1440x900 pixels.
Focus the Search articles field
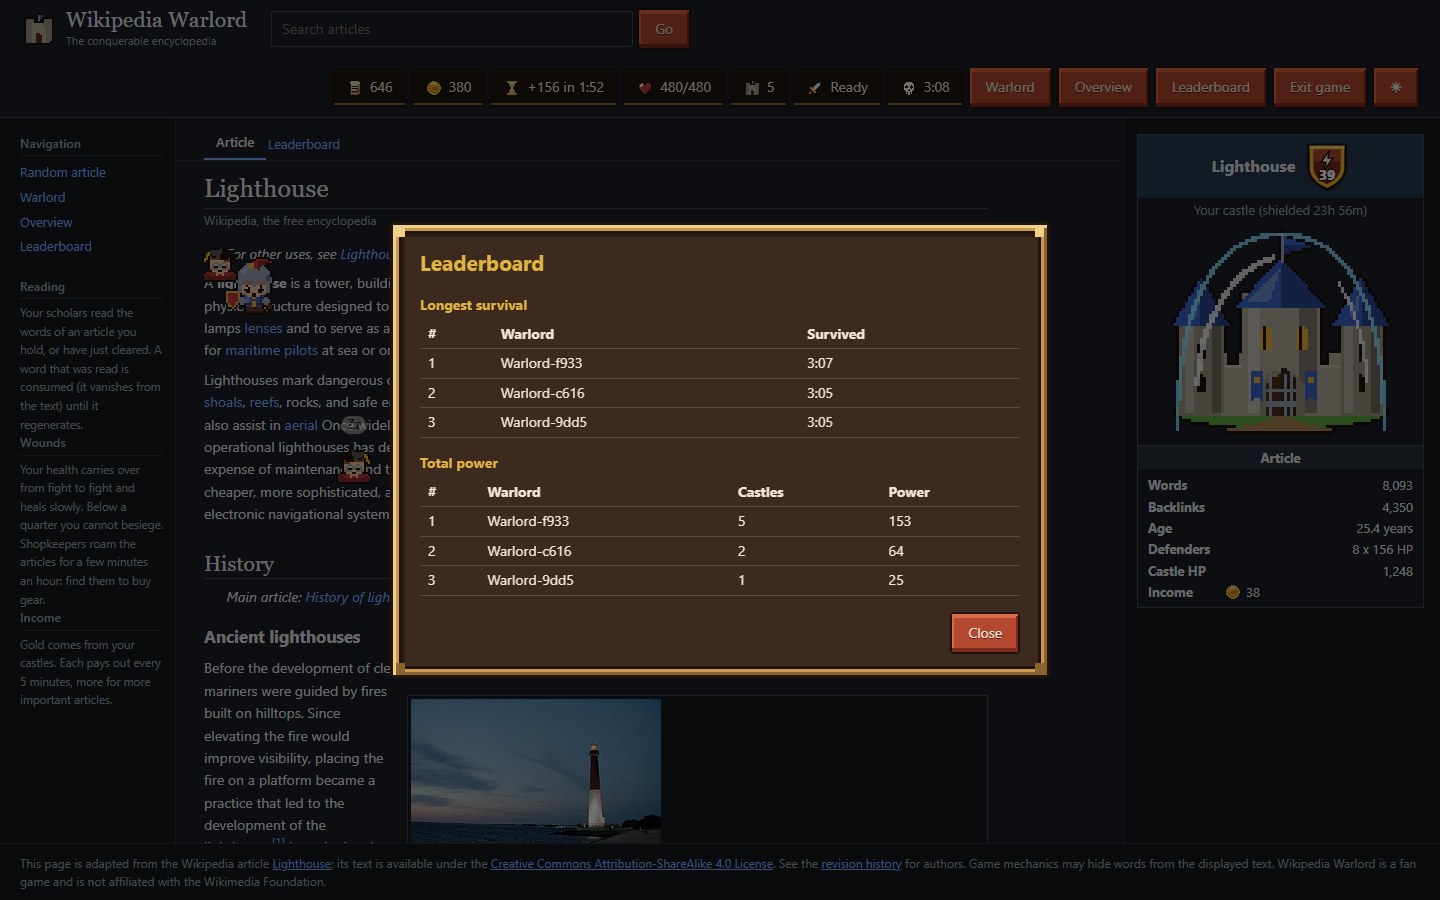[452, 29]
